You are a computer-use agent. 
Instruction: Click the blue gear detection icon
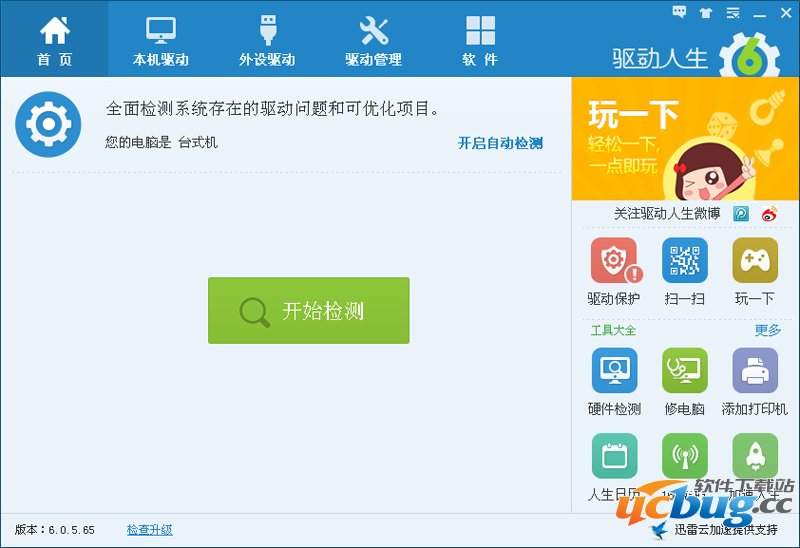point(48,124)
